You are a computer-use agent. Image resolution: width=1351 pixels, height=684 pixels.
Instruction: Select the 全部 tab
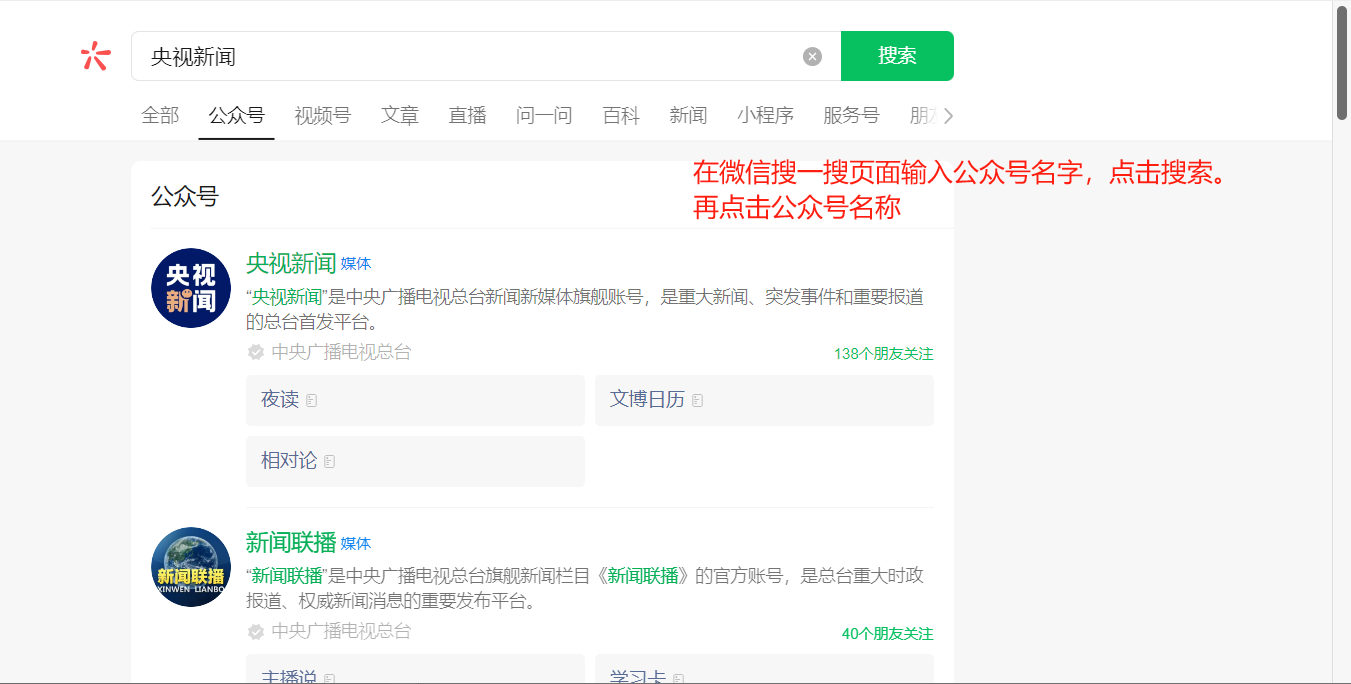(x=160, y=116)
